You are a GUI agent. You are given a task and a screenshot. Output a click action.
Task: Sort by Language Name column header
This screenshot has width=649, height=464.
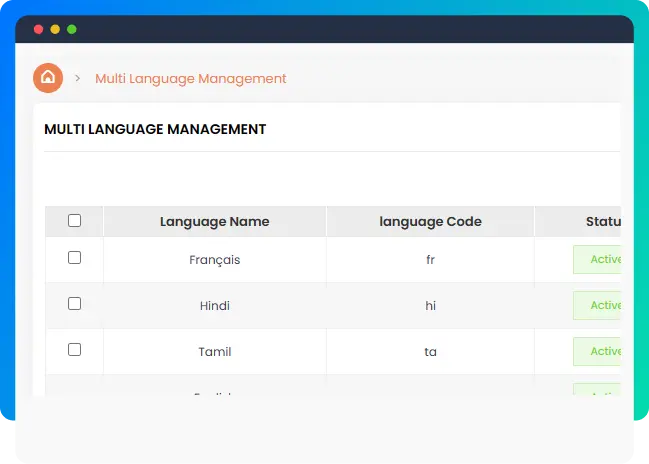[x=214, y=222]
